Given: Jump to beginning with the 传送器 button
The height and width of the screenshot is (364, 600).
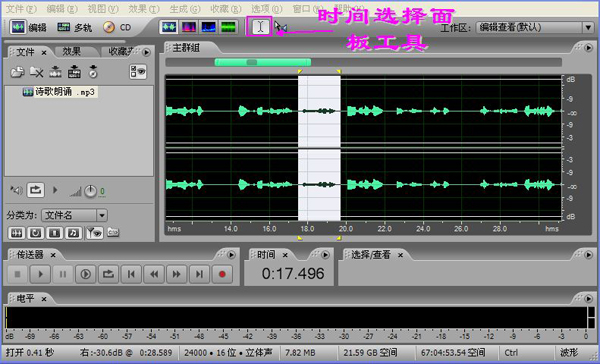Looking at the screenshot, I should pos(131,274).
